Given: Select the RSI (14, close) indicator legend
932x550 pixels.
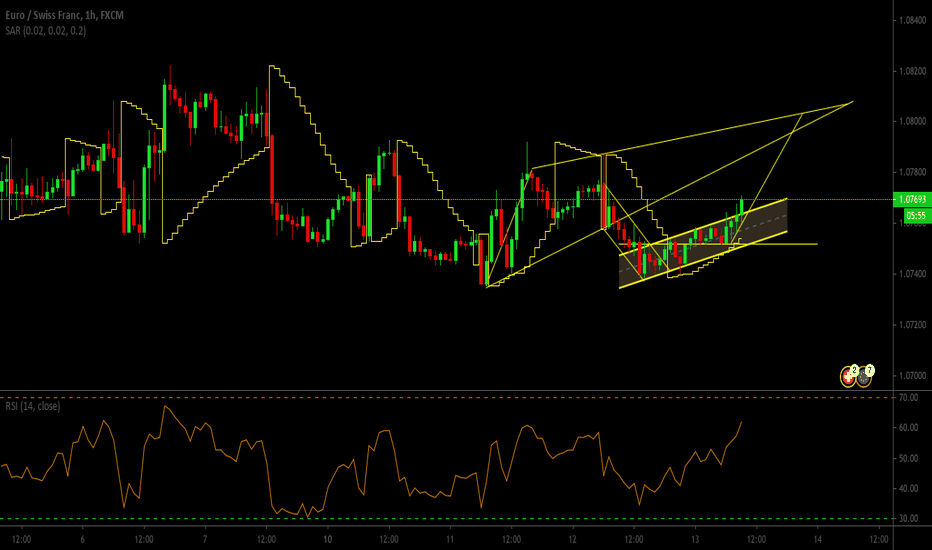Looking at the screenshot, I should pos(33,406).
